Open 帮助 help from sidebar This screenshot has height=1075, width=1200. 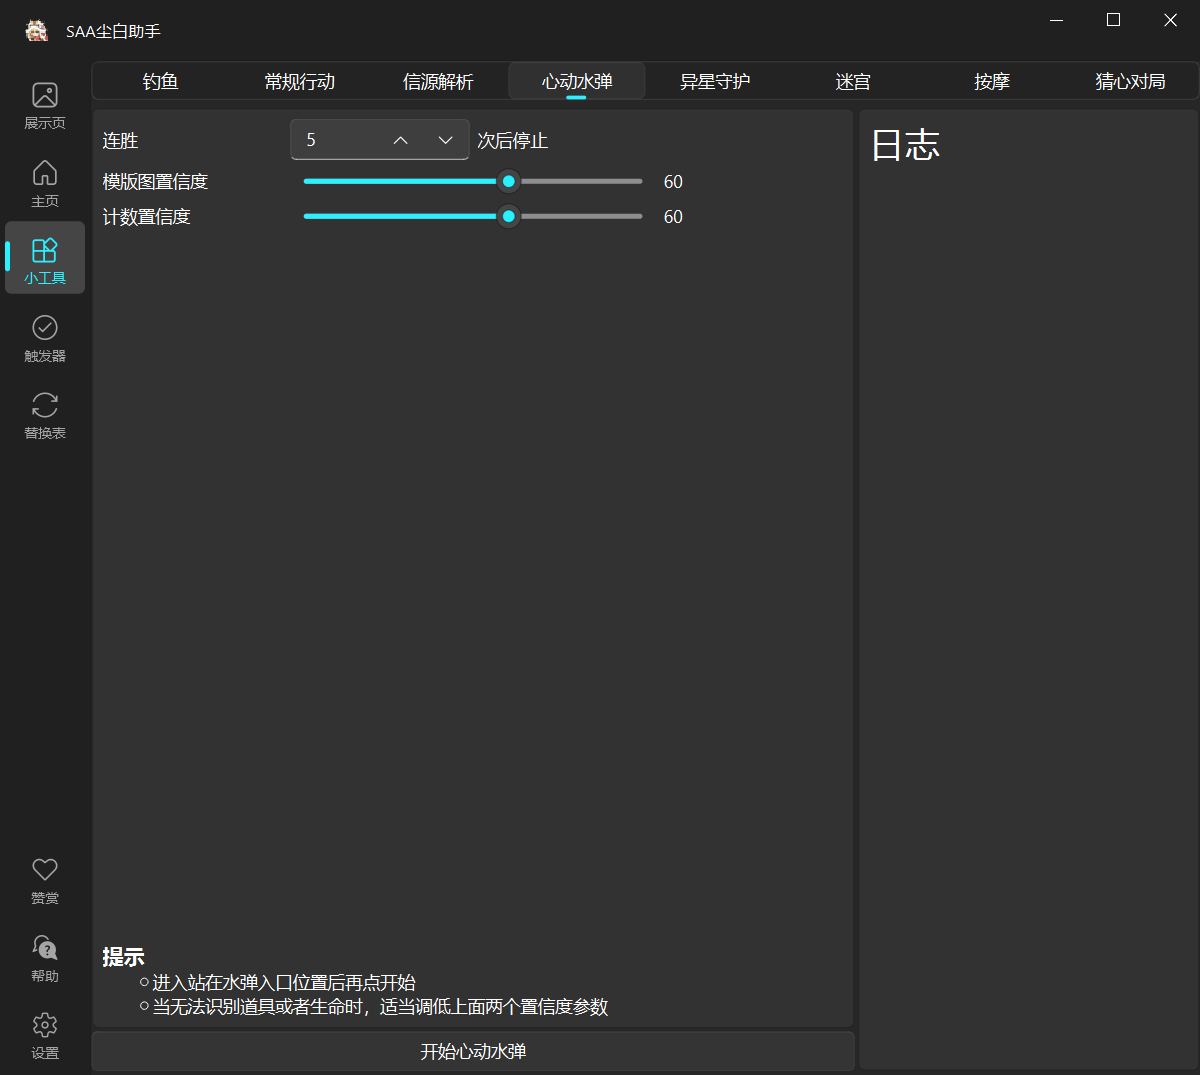click(x=45, y=958)
